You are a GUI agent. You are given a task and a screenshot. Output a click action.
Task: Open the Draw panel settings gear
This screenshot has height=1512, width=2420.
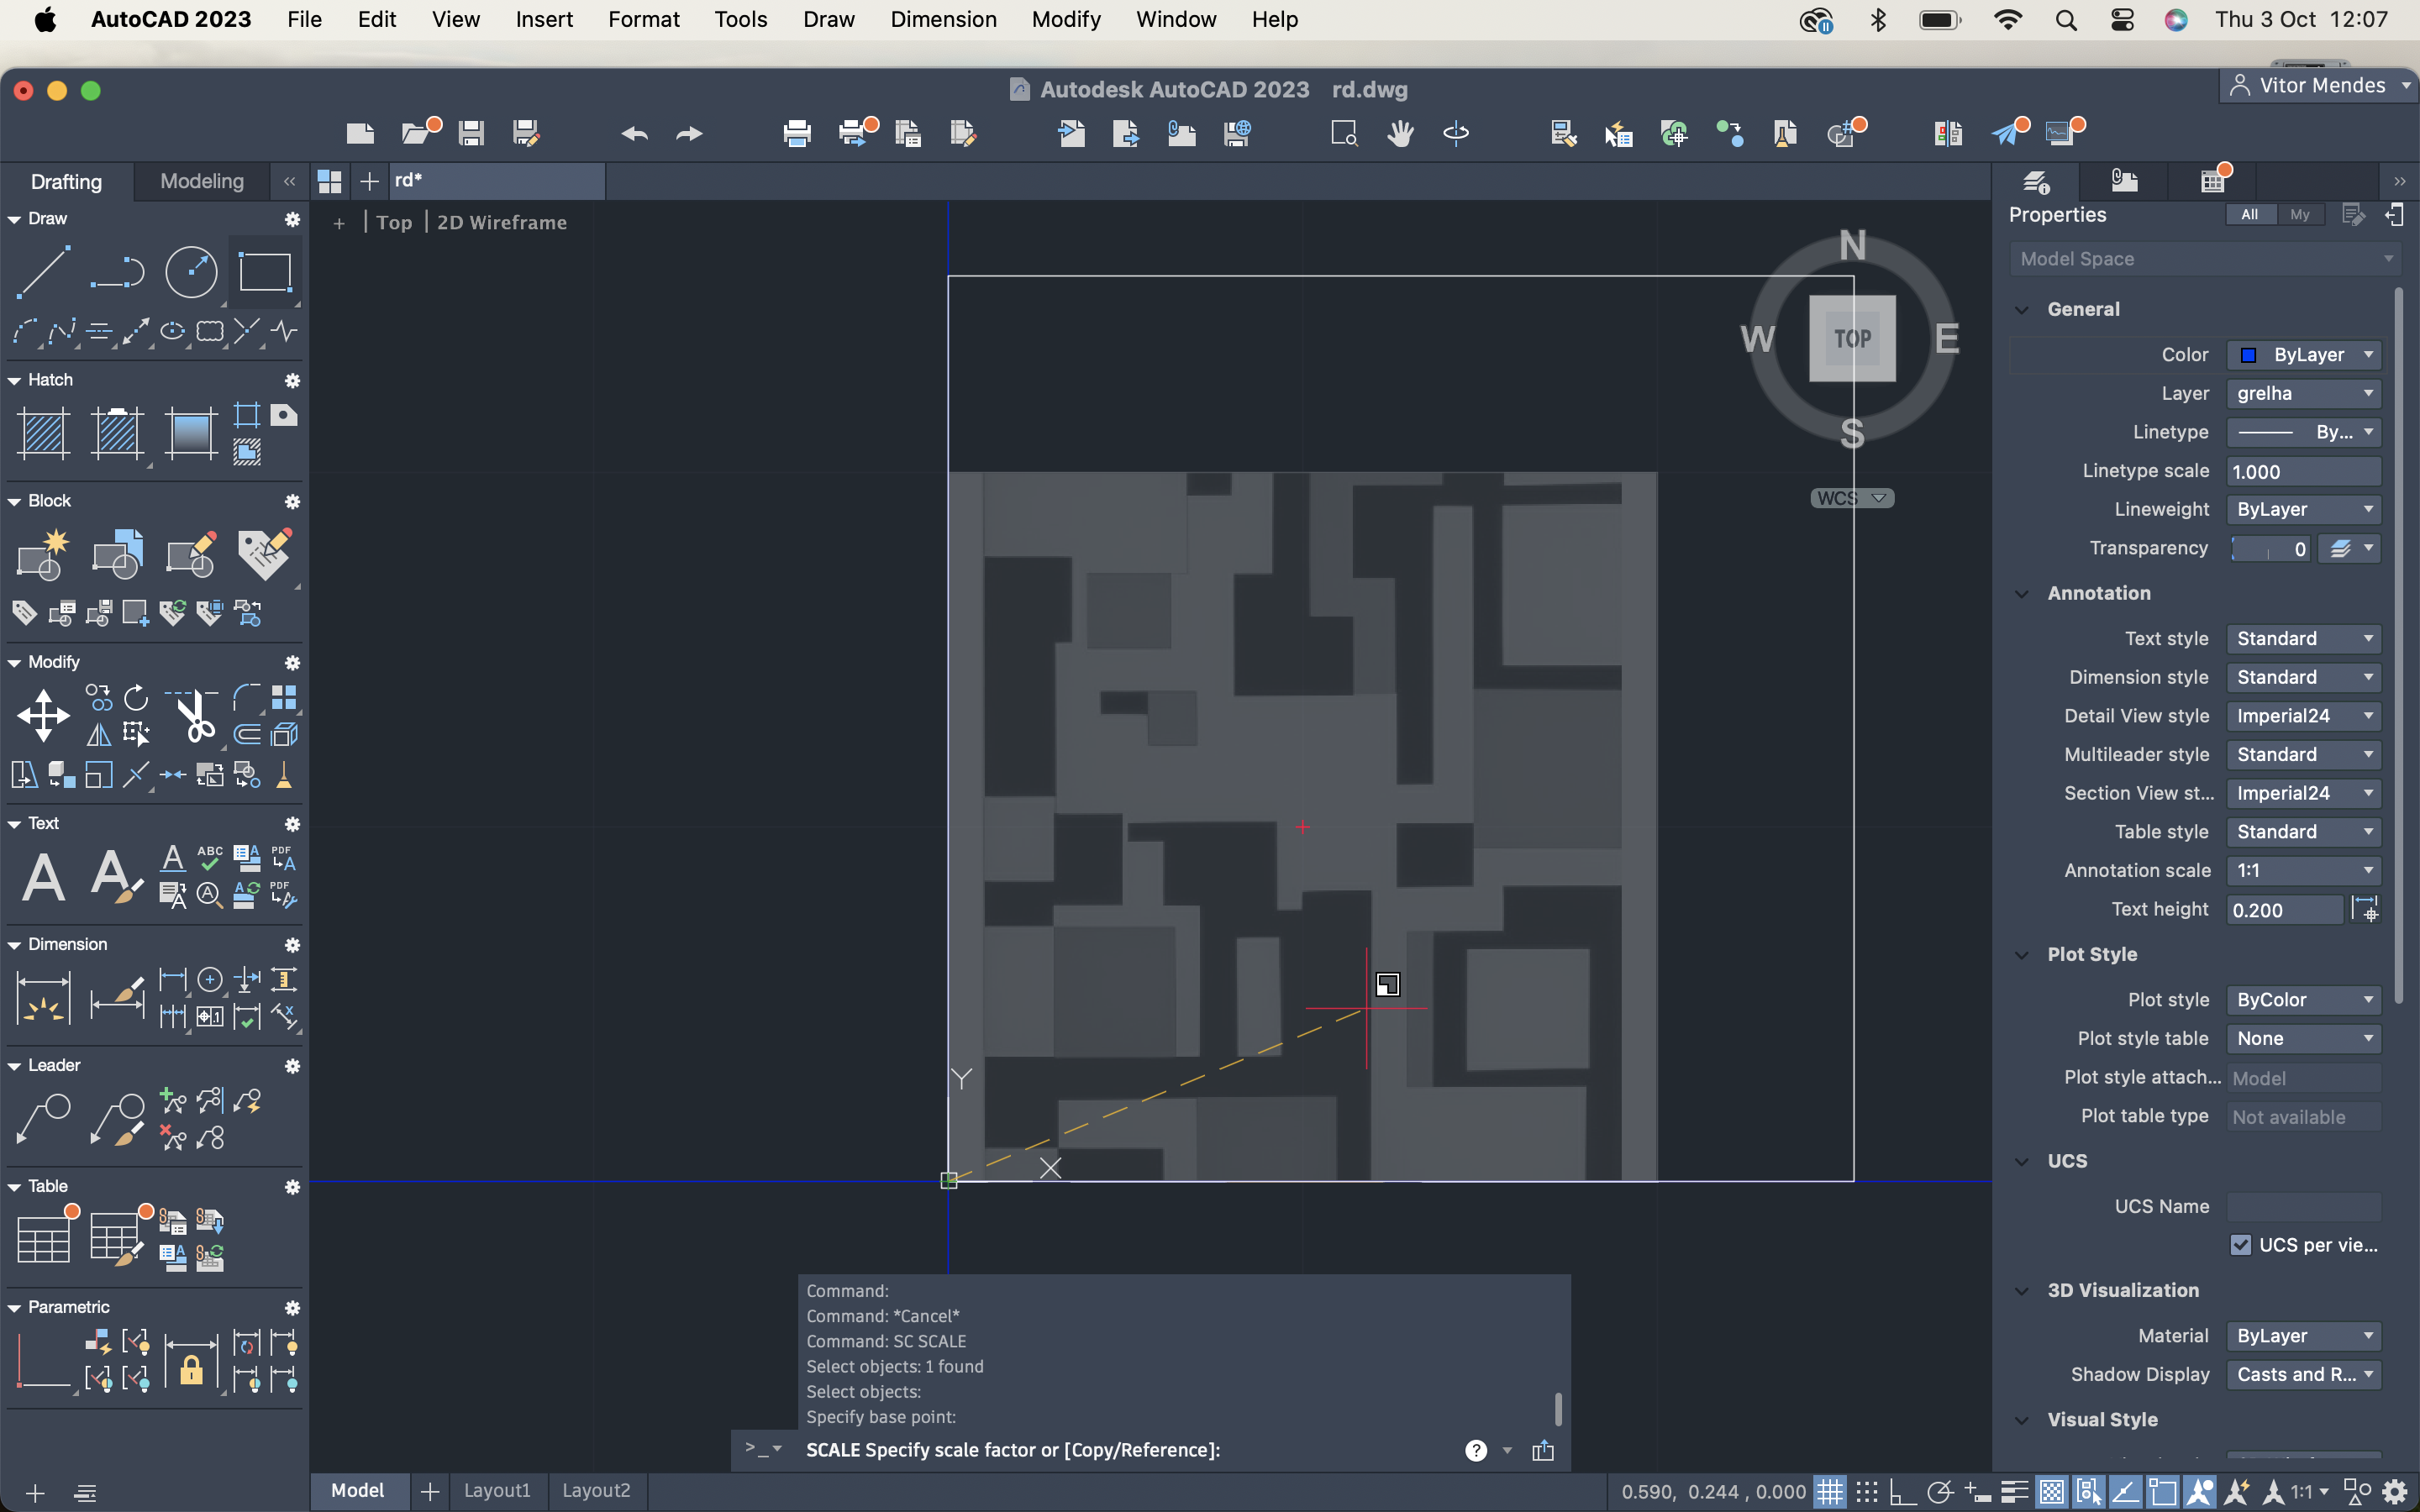292,219
